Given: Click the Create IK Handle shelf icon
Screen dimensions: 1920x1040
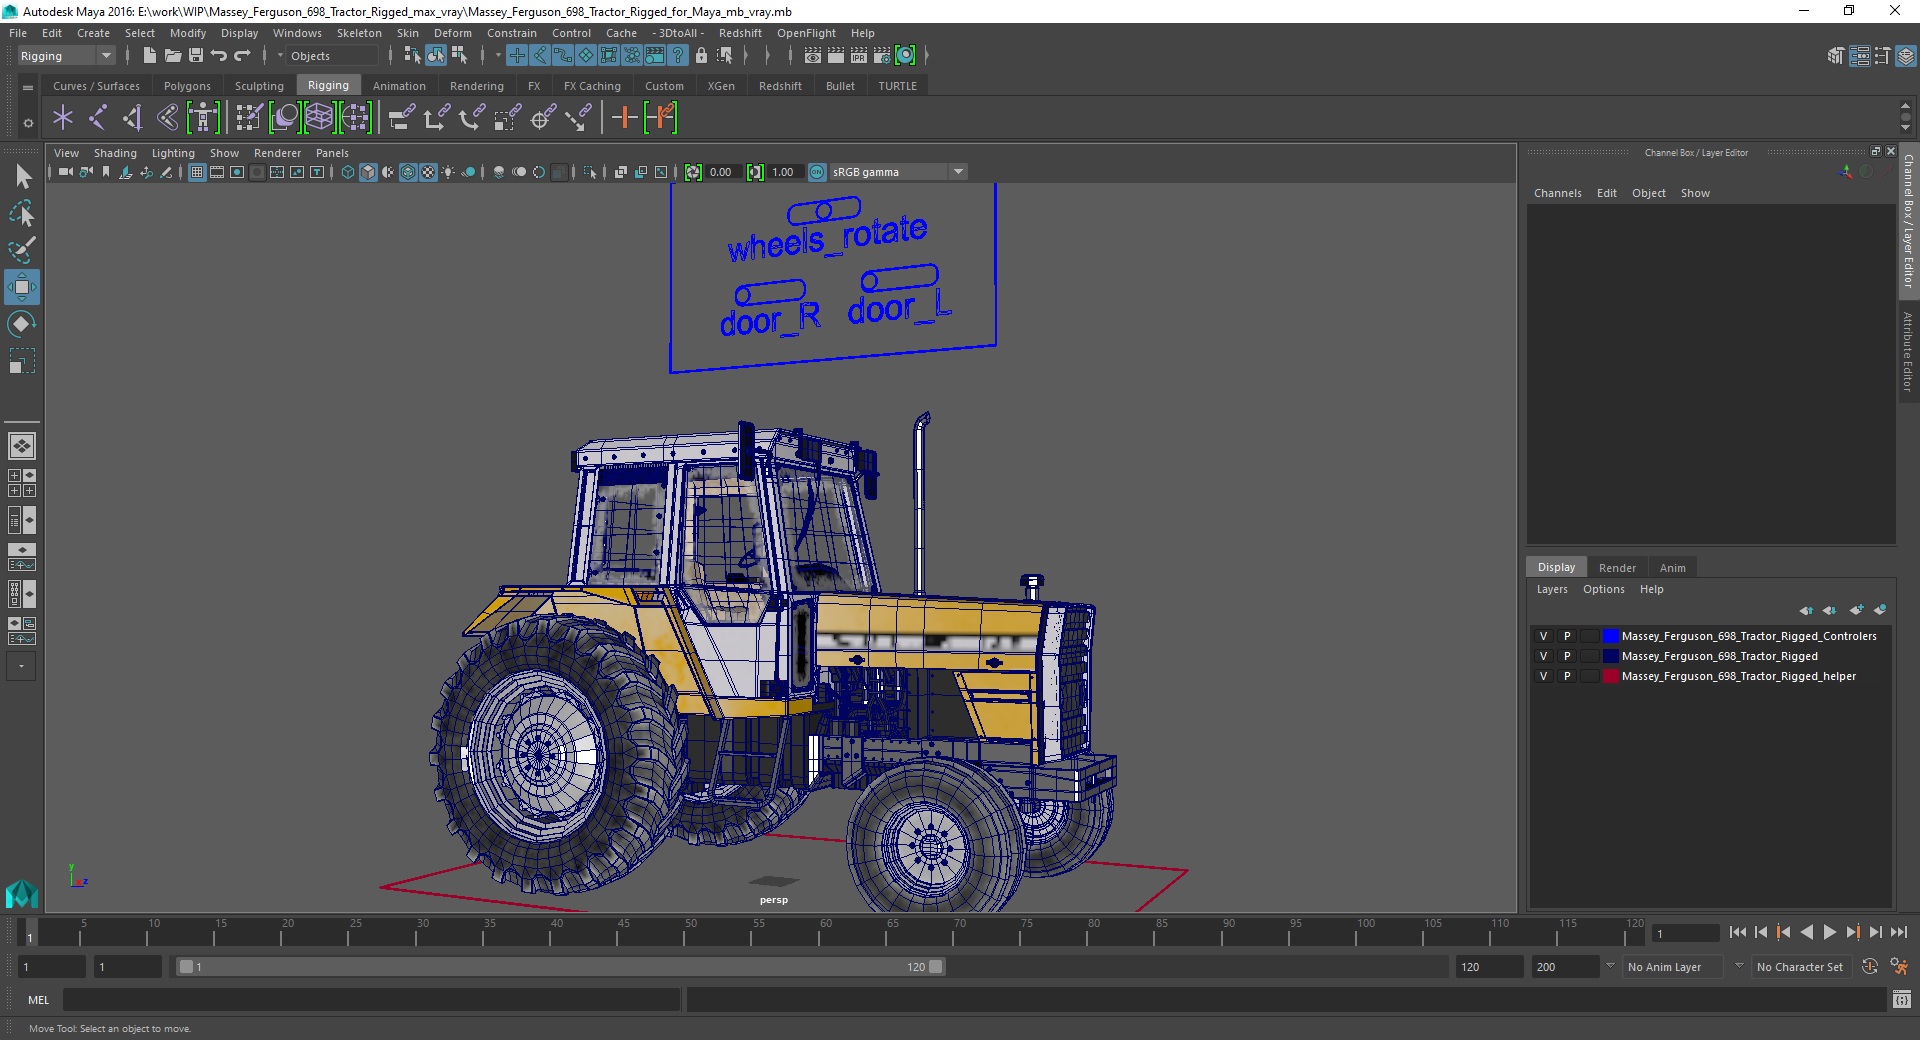Looking at the screenshot, I should click(x=132, y=118).
